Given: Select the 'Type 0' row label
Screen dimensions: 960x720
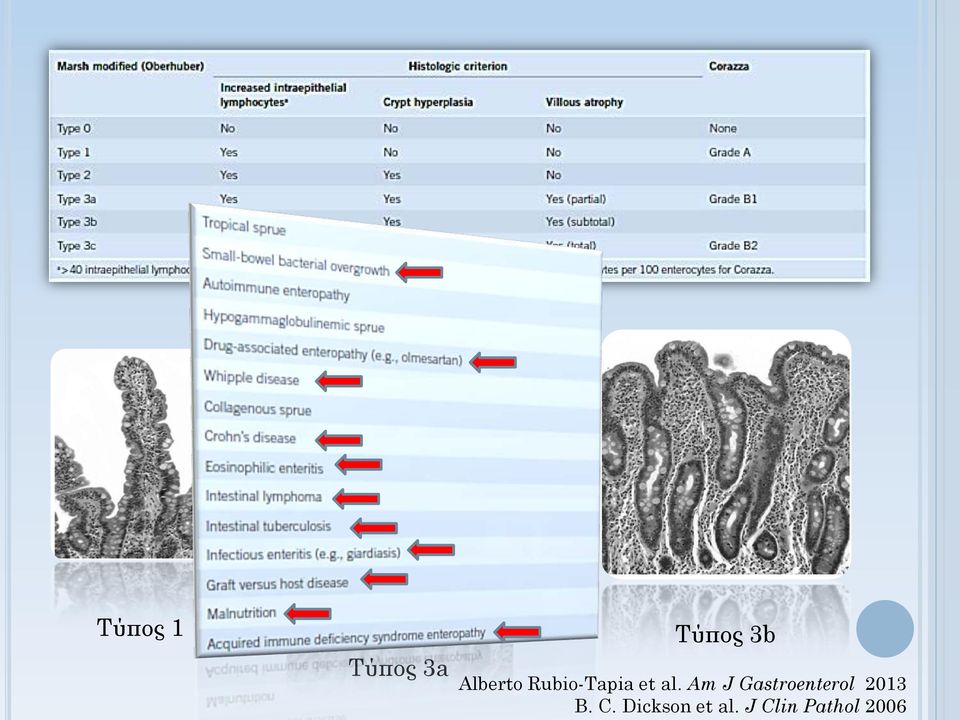Looking at the screenshot, I should (74, 129).
